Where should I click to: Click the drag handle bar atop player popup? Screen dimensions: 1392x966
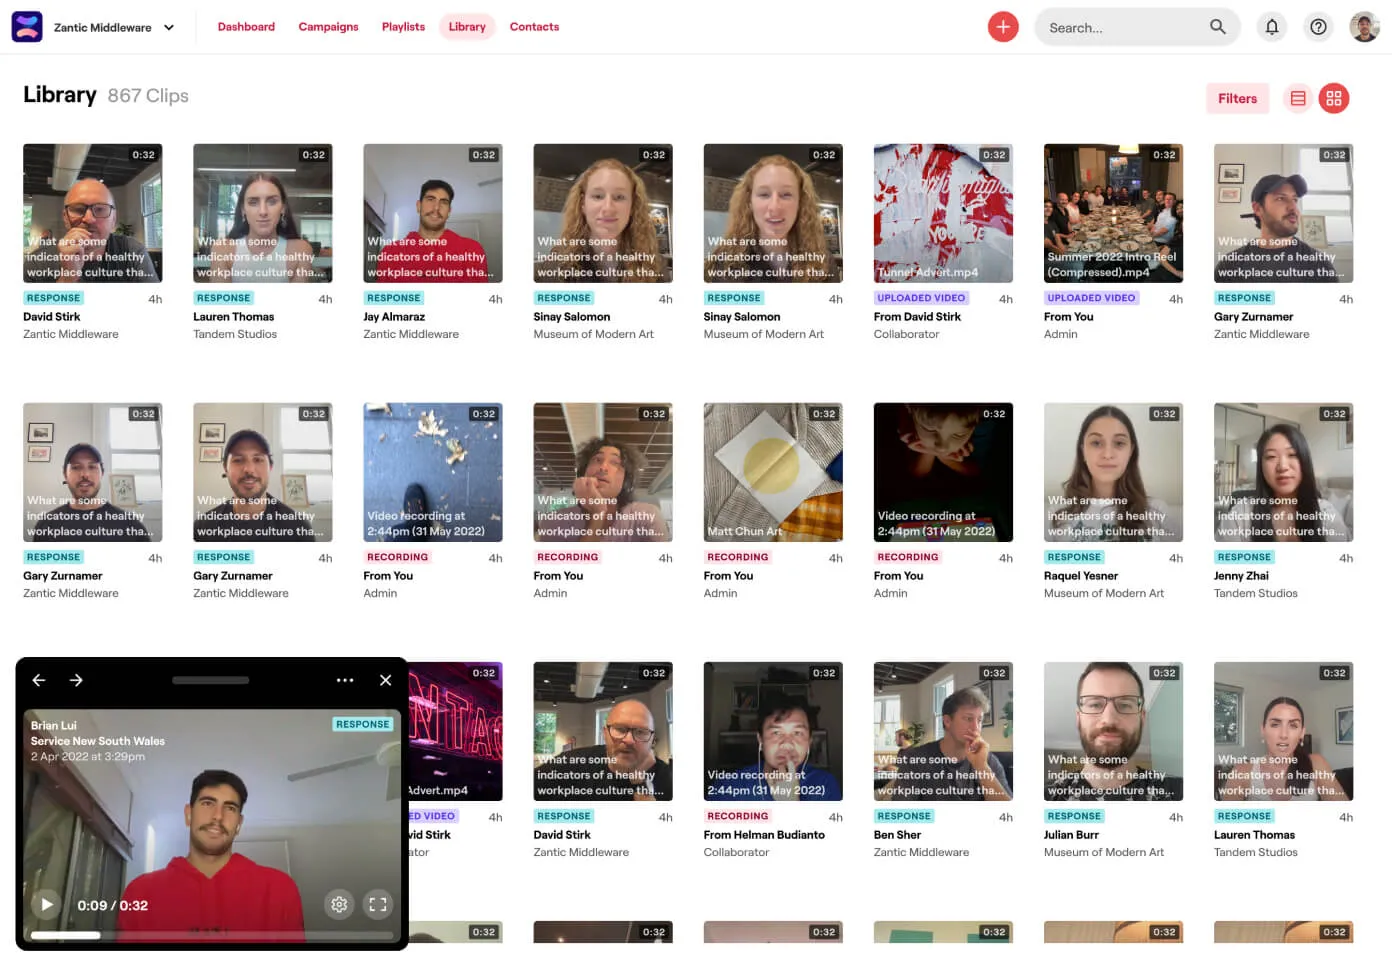[x=211, y=680]
